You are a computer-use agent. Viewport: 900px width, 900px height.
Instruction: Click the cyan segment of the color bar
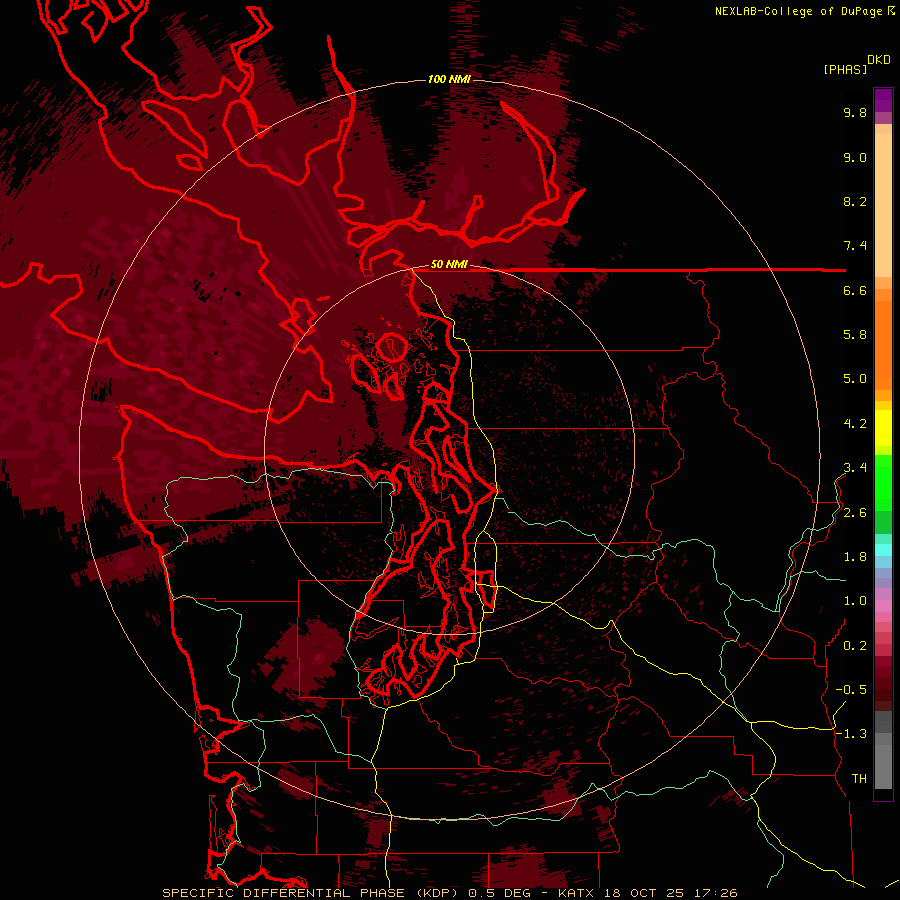(883, 550)
